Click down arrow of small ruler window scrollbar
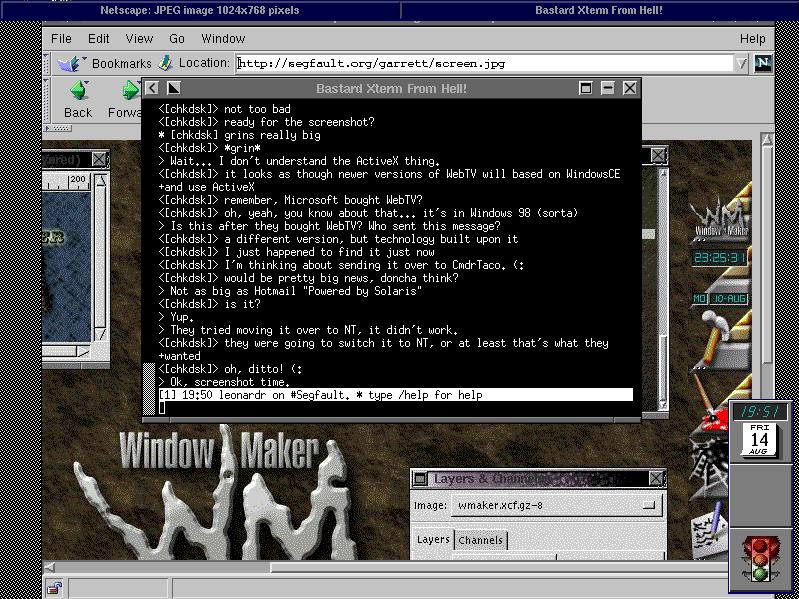 101,334
